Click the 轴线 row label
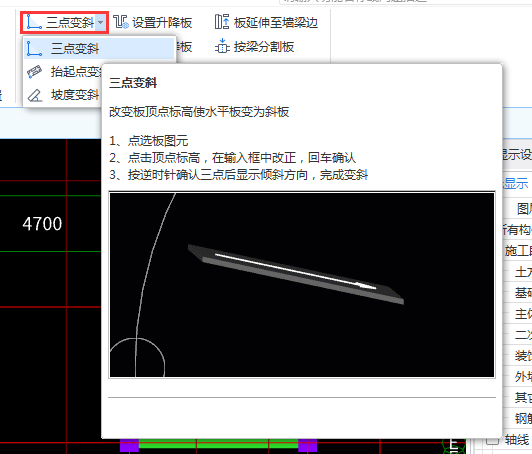 click(x=516, y=440)
